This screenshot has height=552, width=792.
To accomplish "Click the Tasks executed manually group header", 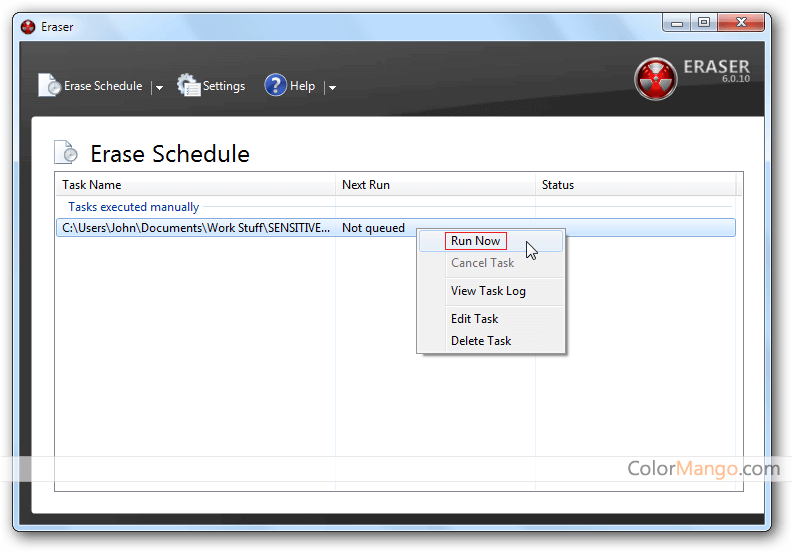I will (133, 207).
